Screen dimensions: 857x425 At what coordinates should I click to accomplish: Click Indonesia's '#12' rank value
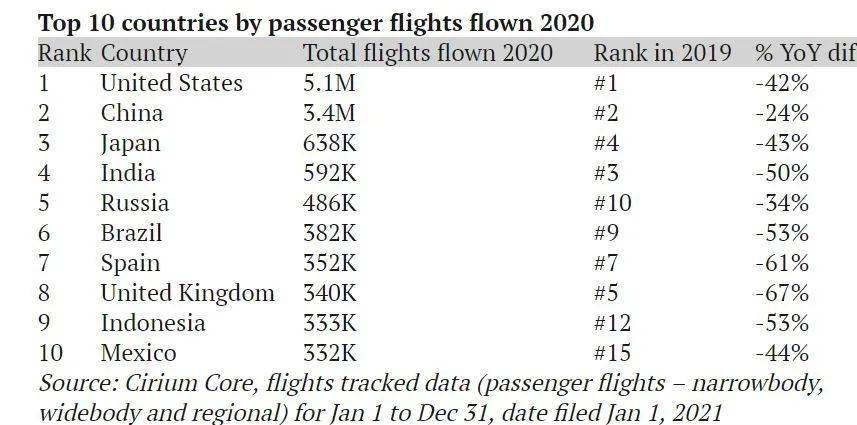[x=613, y=323]
